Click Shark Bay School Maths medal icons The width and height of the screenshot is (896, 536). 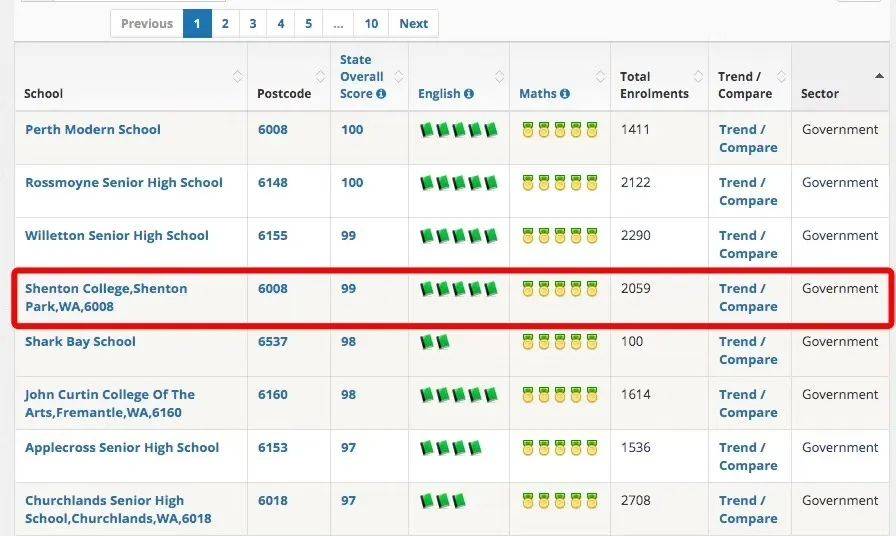(x=560, y=342)
